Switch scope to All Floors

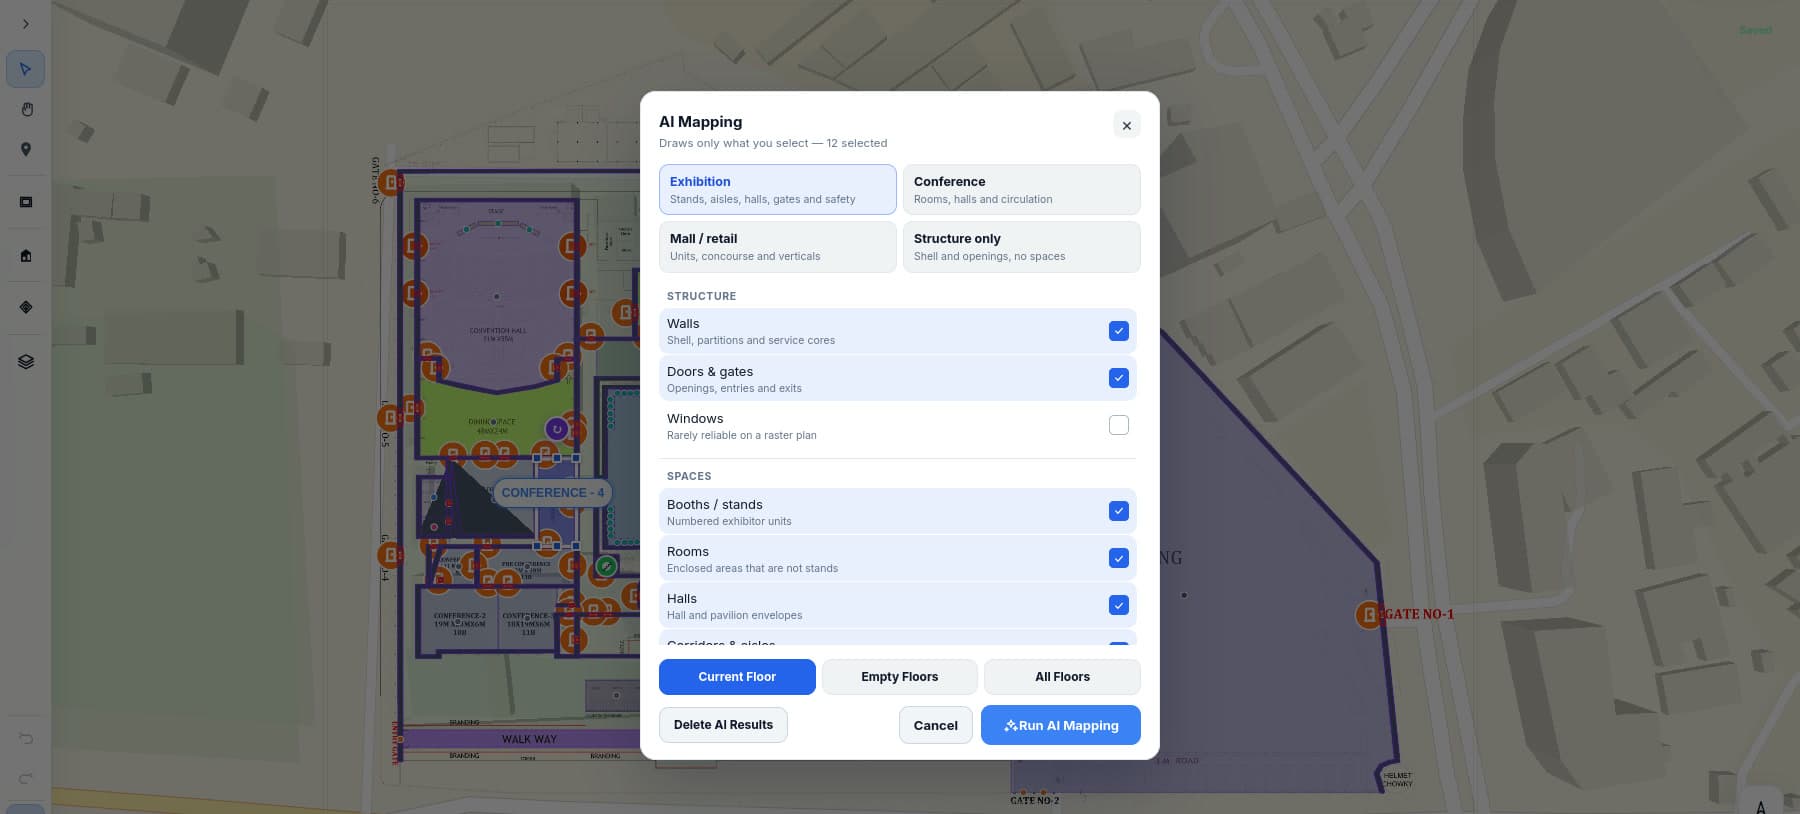(x=1063, y=677)
